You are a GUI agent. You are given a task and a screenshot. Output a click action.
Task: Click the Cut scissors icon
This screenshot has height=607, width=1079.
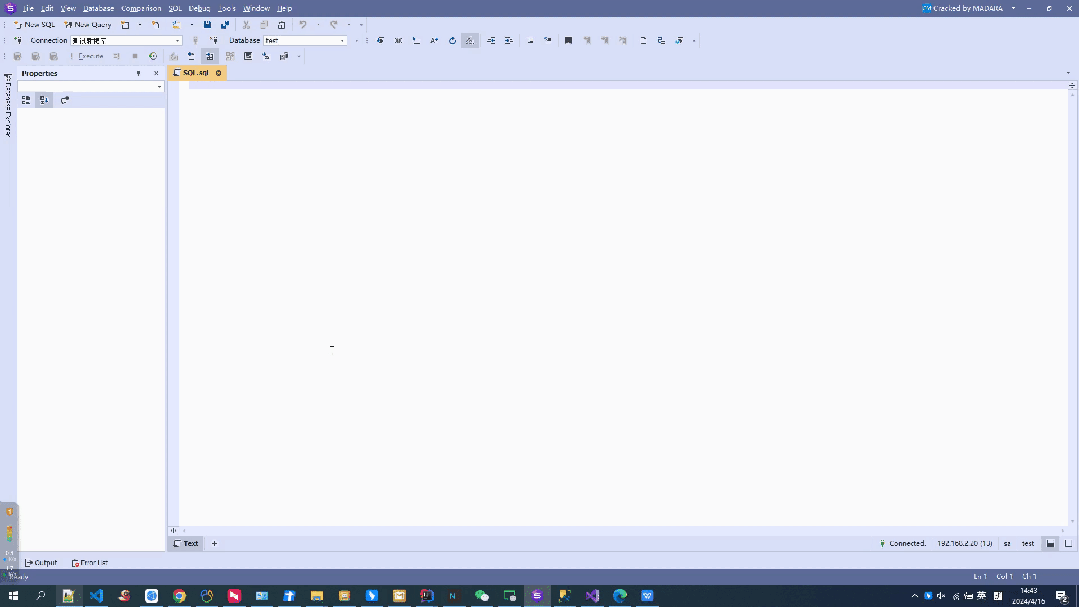tap(246, 24)
